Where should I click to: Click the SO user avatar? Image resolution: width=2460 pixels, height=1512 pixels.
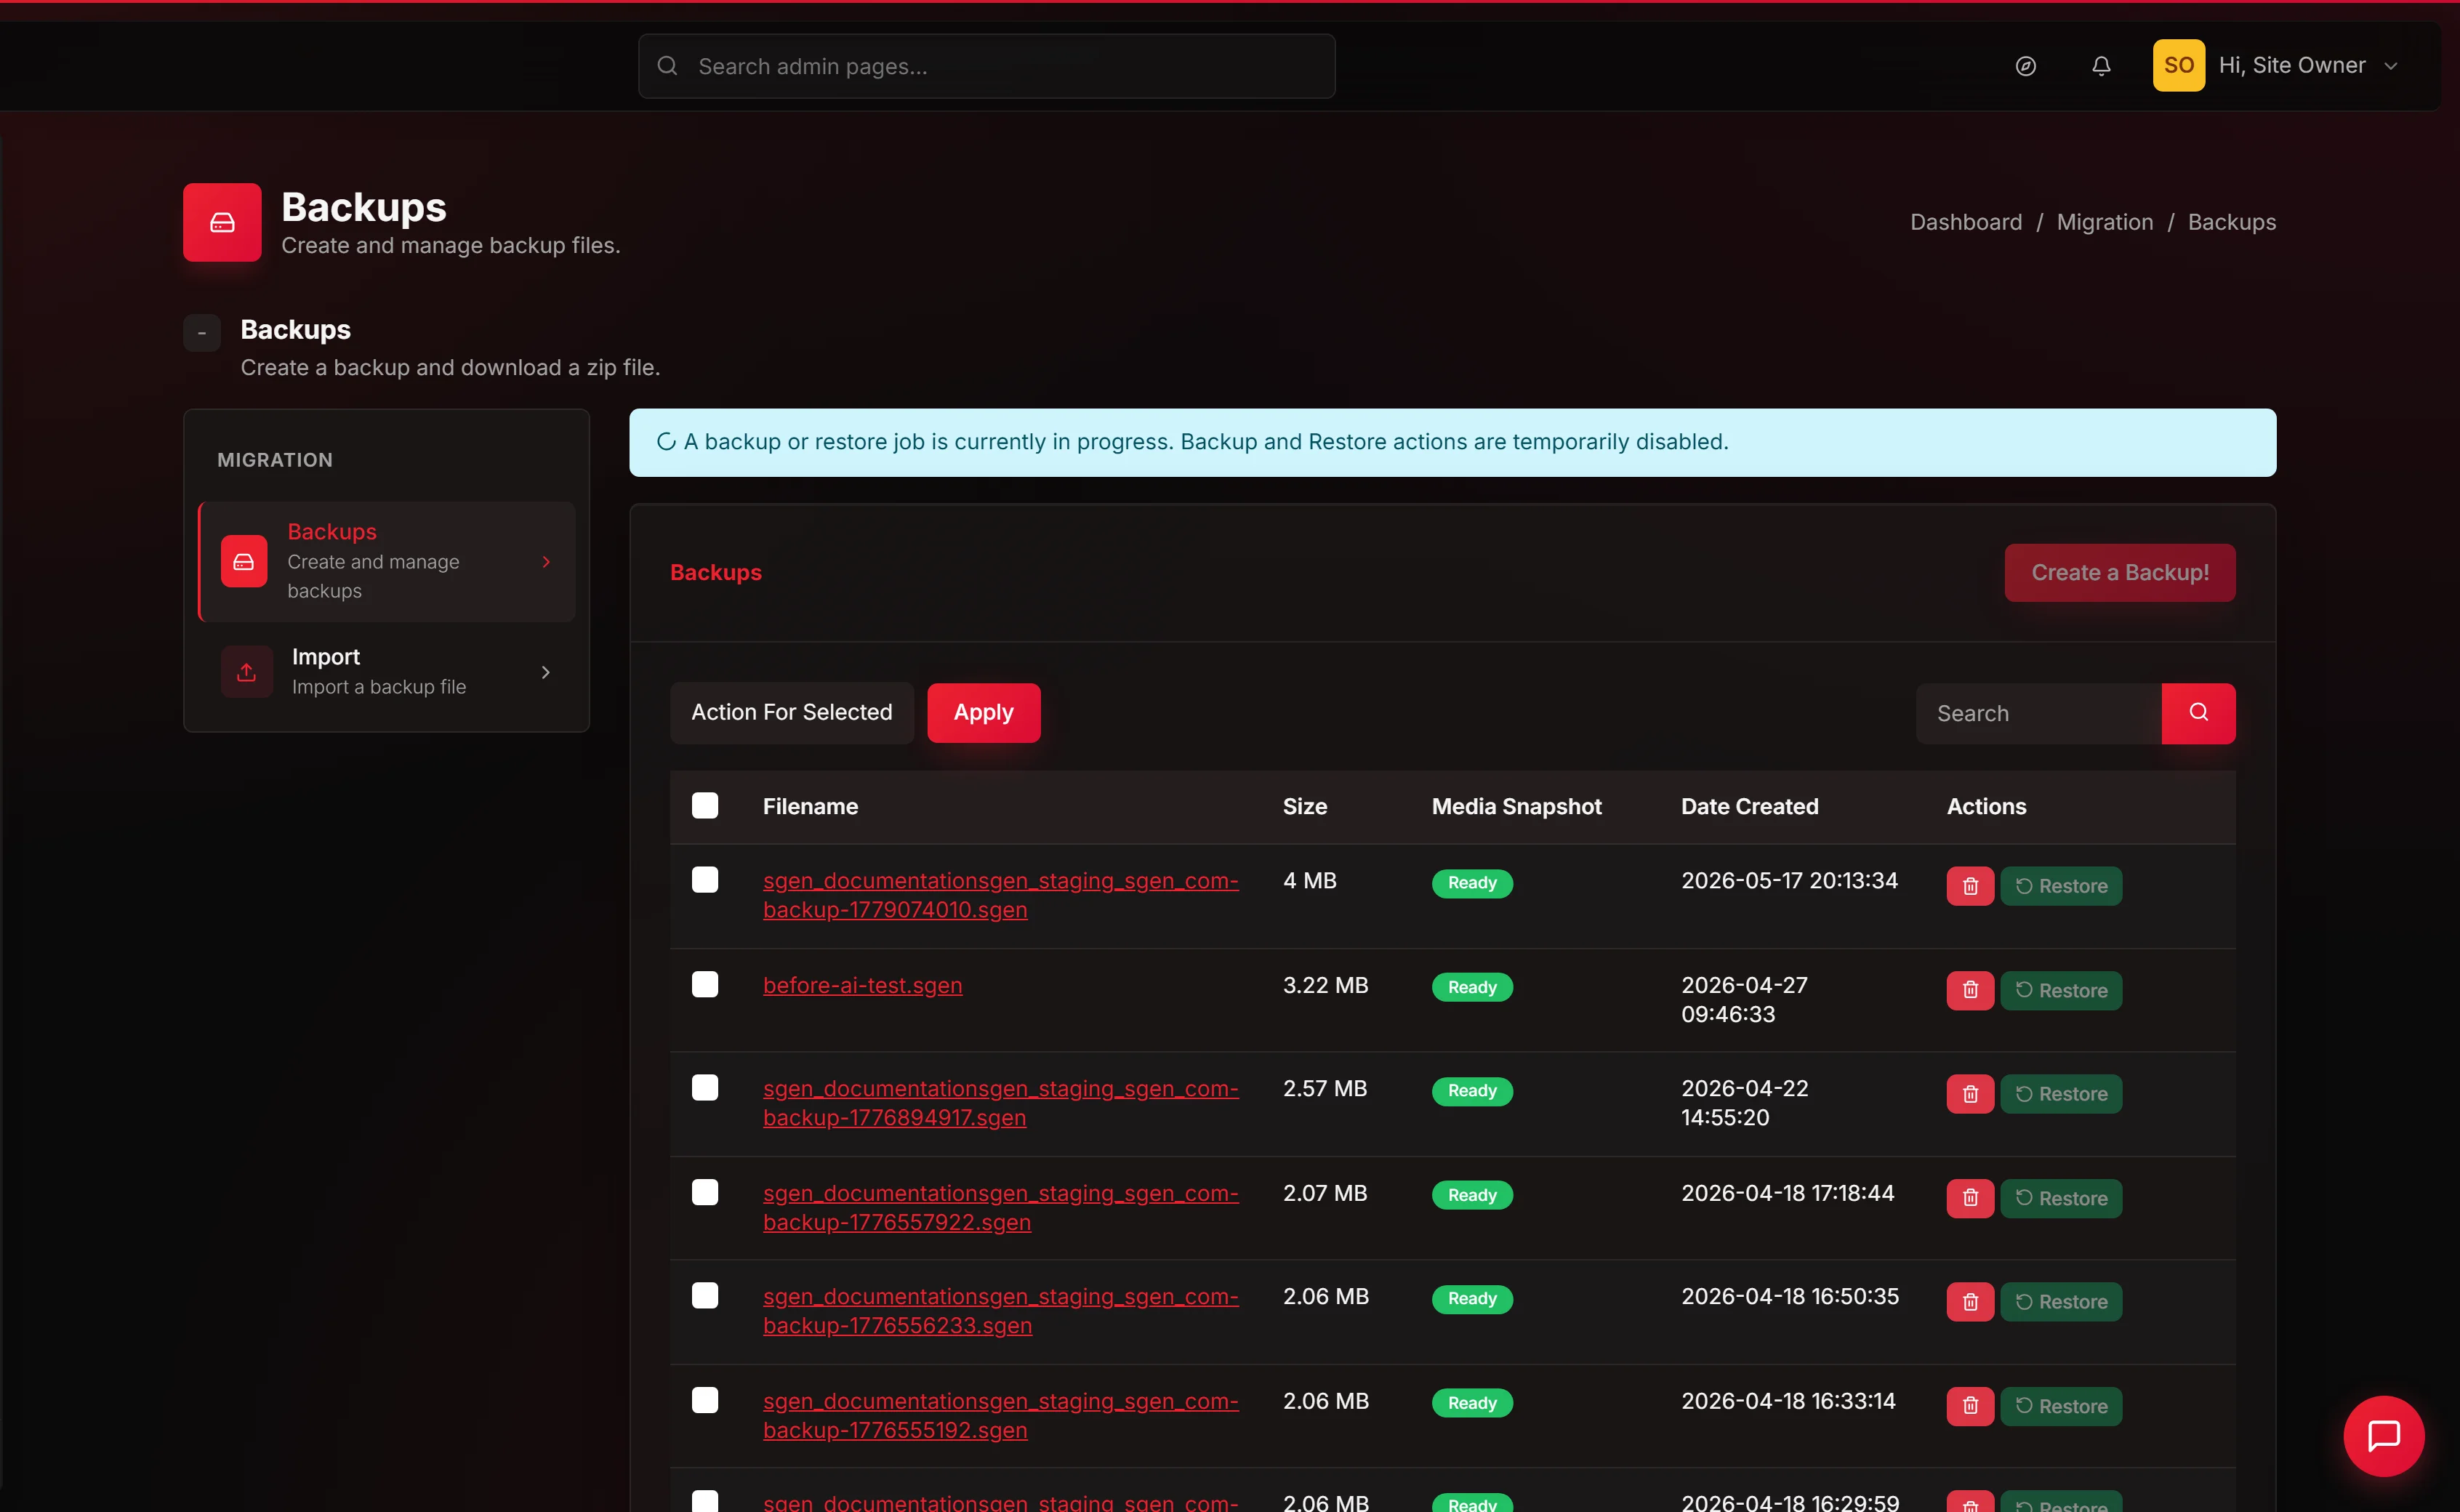point(2178,66)
